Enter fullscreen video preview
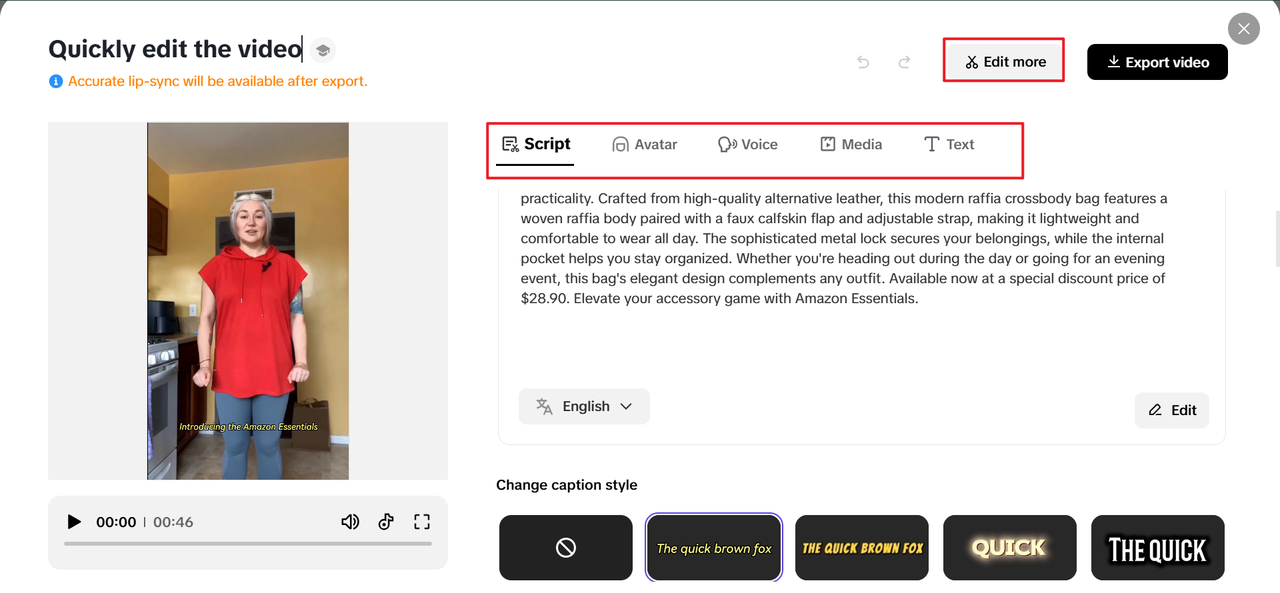 pos(422,522)
